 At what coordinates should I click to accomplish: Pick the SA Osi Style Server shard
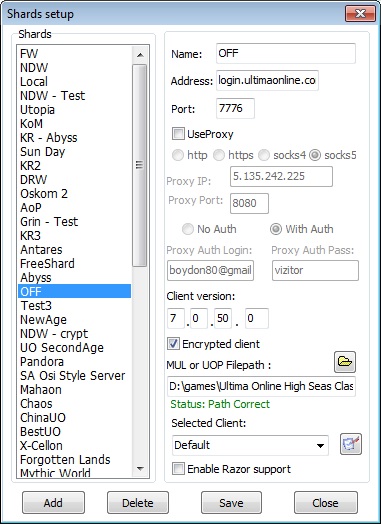coord(73,376)
